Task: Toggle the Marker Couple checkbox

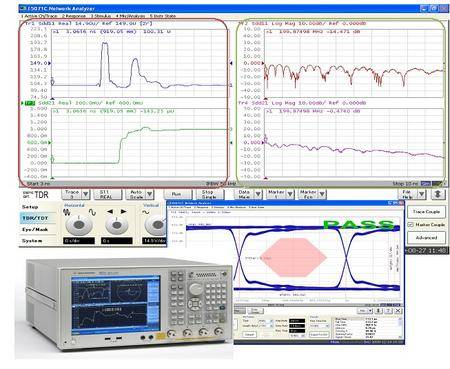Action: pyautogui.click(x=411, y=225)
